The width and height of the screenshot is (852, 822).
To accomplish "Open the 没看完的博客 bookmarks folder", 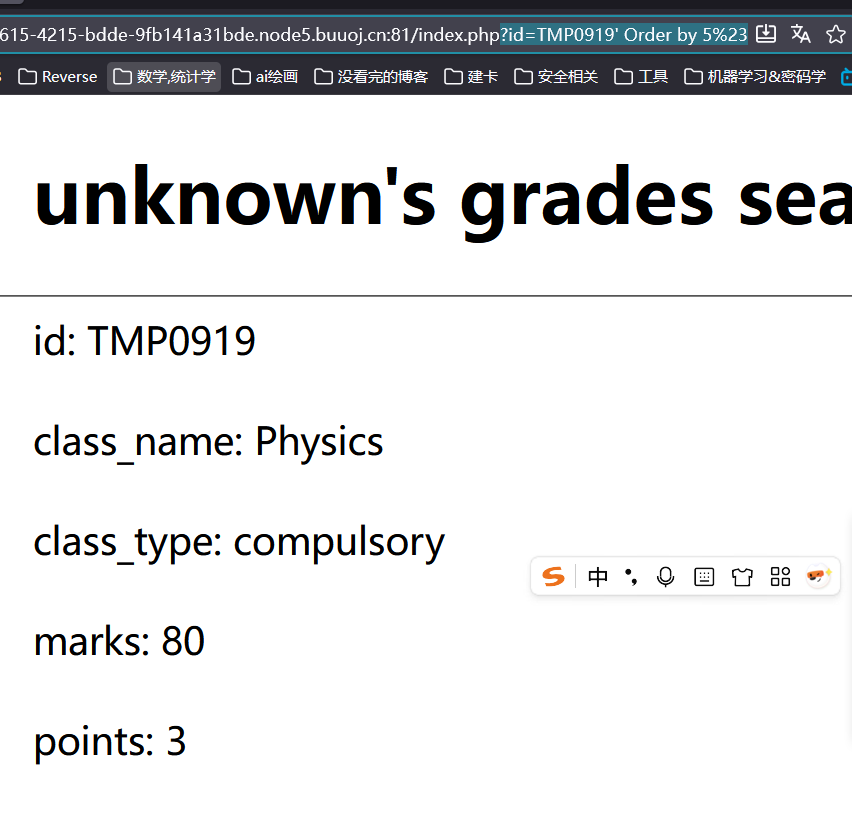I will 372,77.
